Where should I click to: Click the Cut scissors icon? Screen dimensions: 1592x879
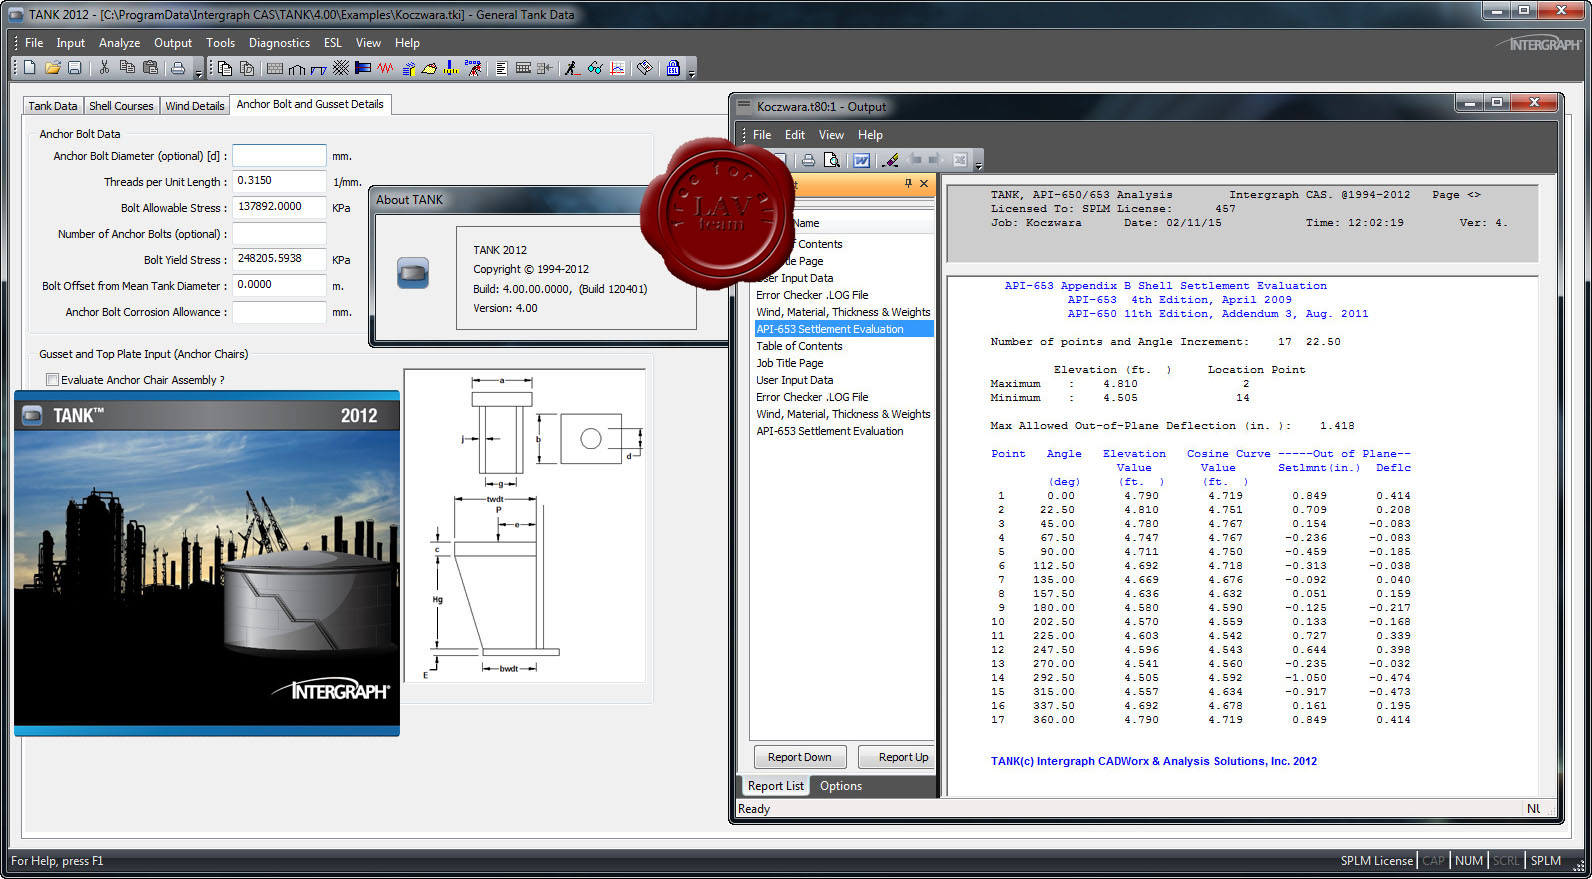(x=104, y=68)
